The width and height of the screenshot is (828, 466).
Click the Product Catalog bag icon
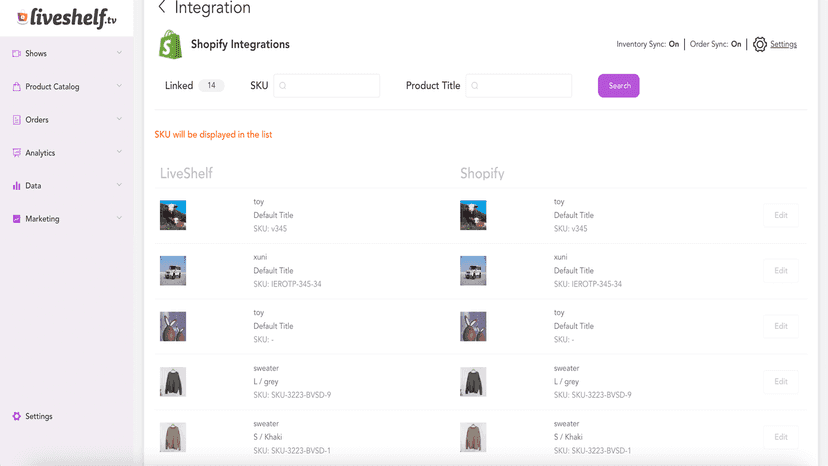tap(16, 87)
